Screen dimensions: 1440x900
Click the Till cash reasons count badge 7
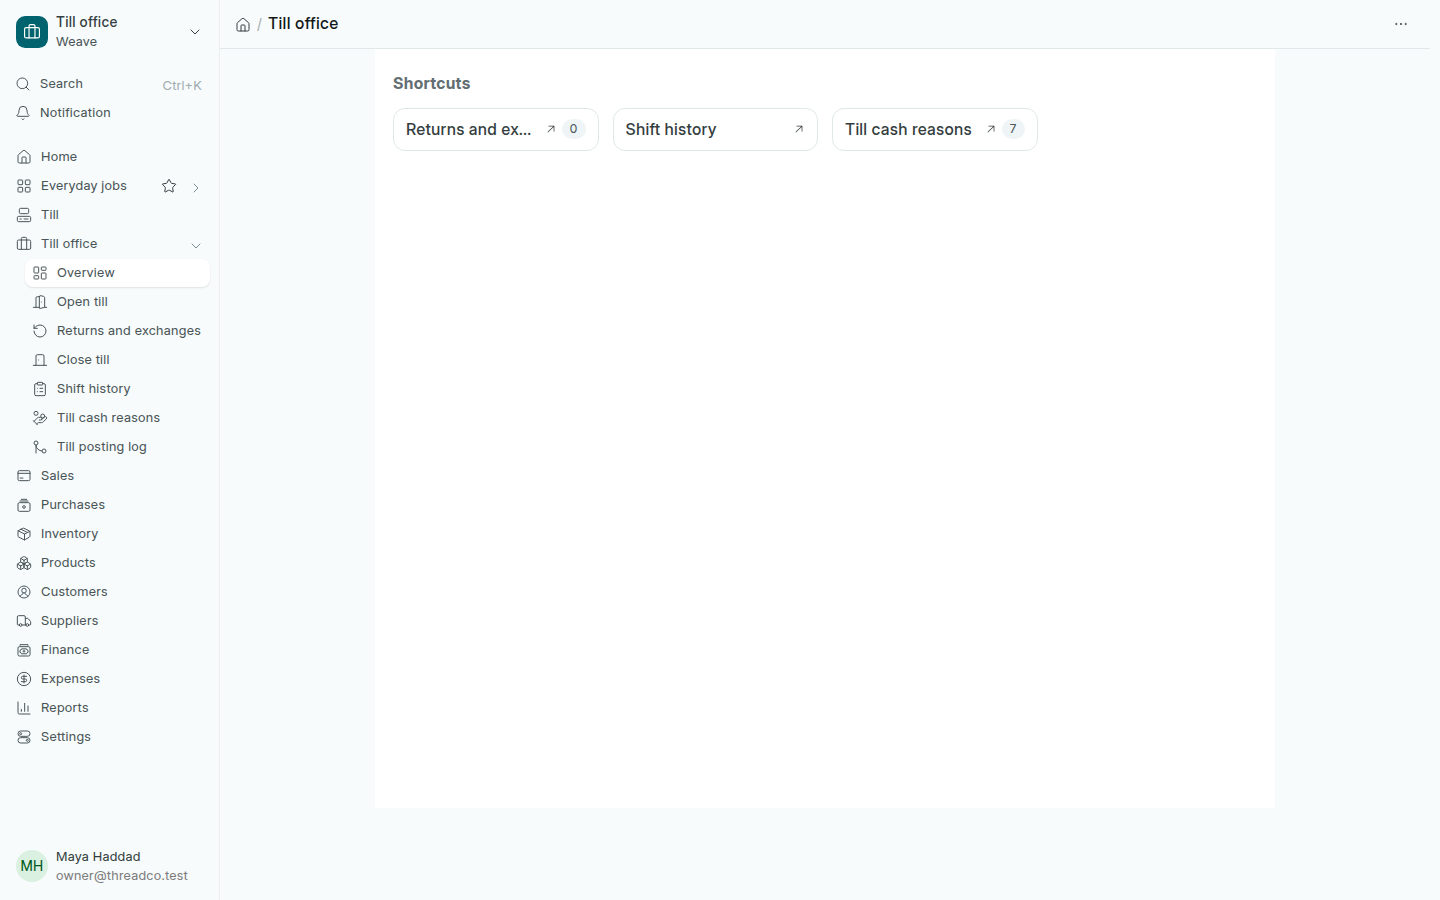[x=1013, y=129]
